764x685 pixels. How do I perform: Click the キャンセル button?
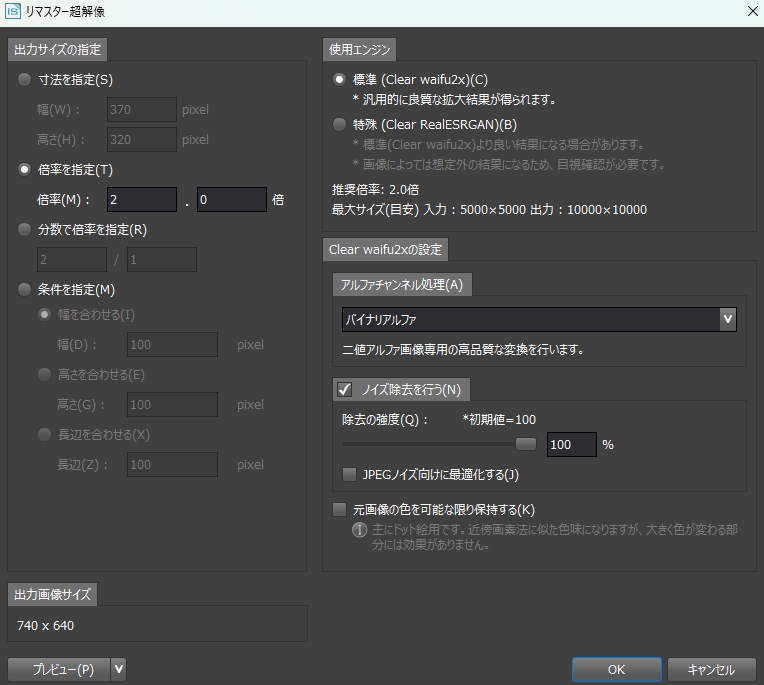click(711, 669)
